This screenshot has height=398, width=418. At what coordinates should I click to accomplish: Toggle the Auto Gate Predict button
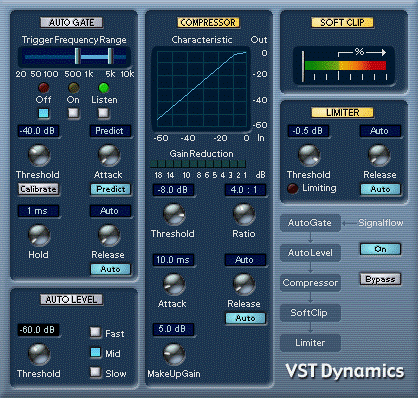click(x=111, y=189)
